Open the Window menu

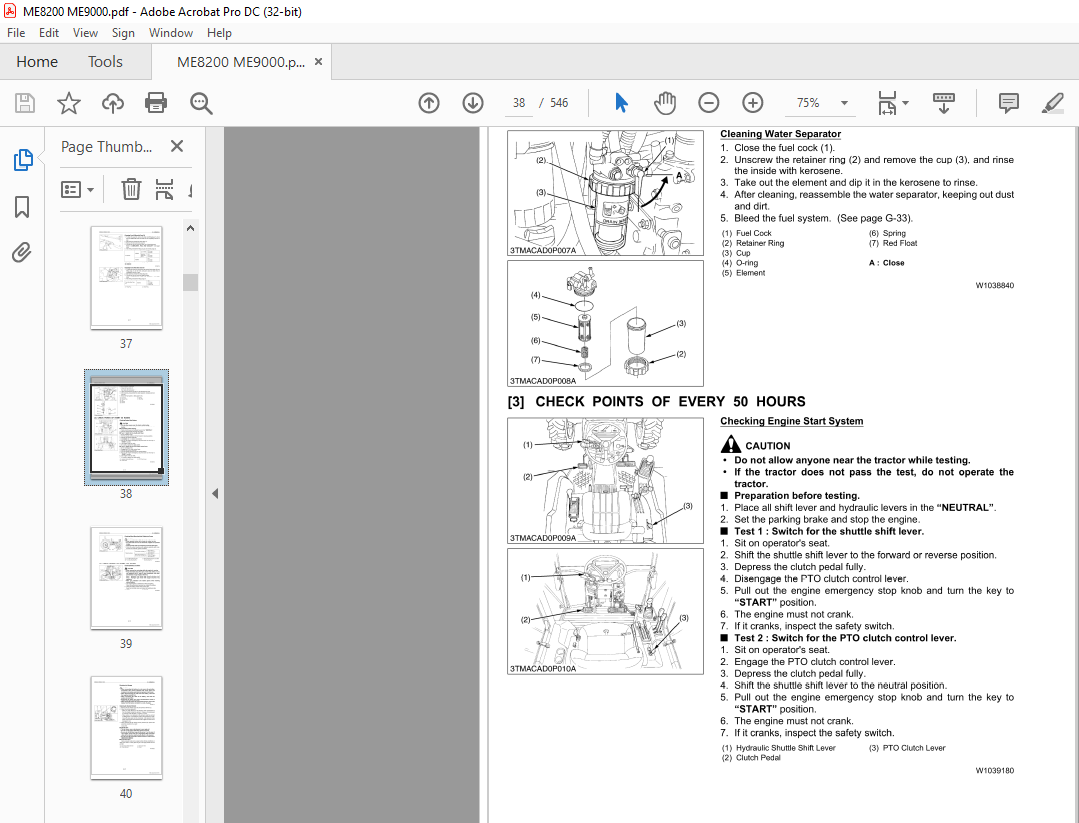[171, 32]
